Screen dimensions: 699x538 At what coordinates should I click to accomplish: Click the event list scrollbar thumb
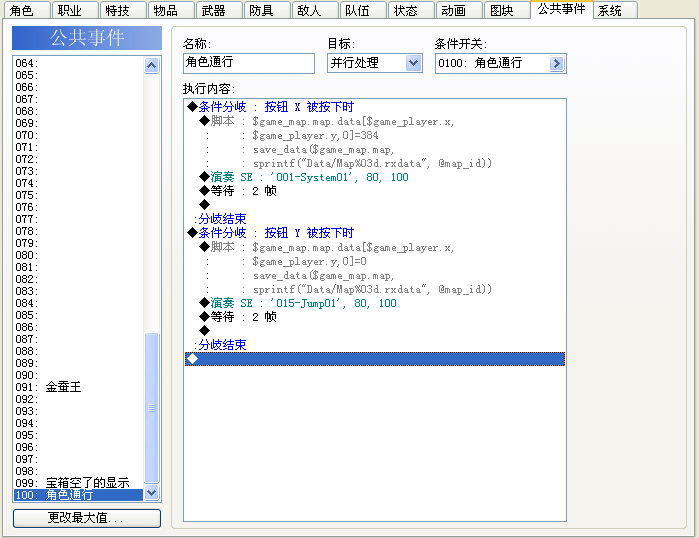pyautogui.click(x=152, y=408)
